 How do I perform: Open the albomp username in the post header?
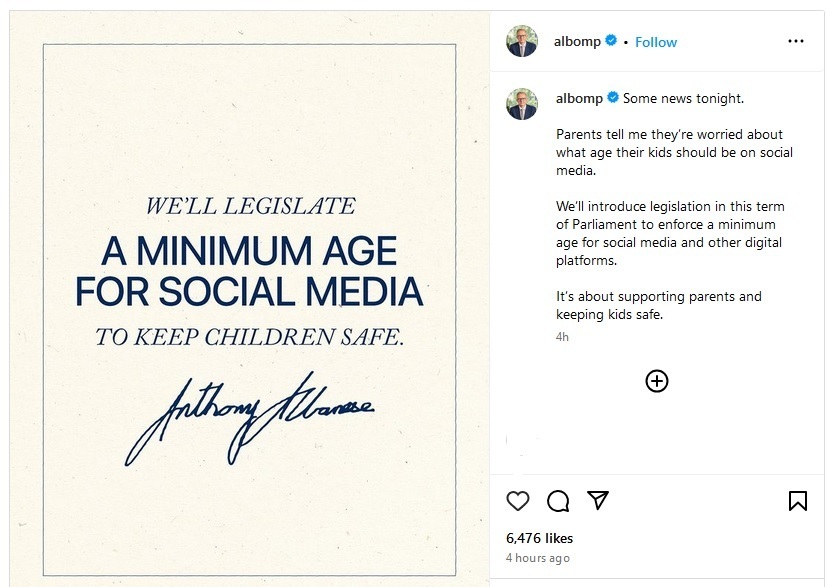(x=578, y=42)
